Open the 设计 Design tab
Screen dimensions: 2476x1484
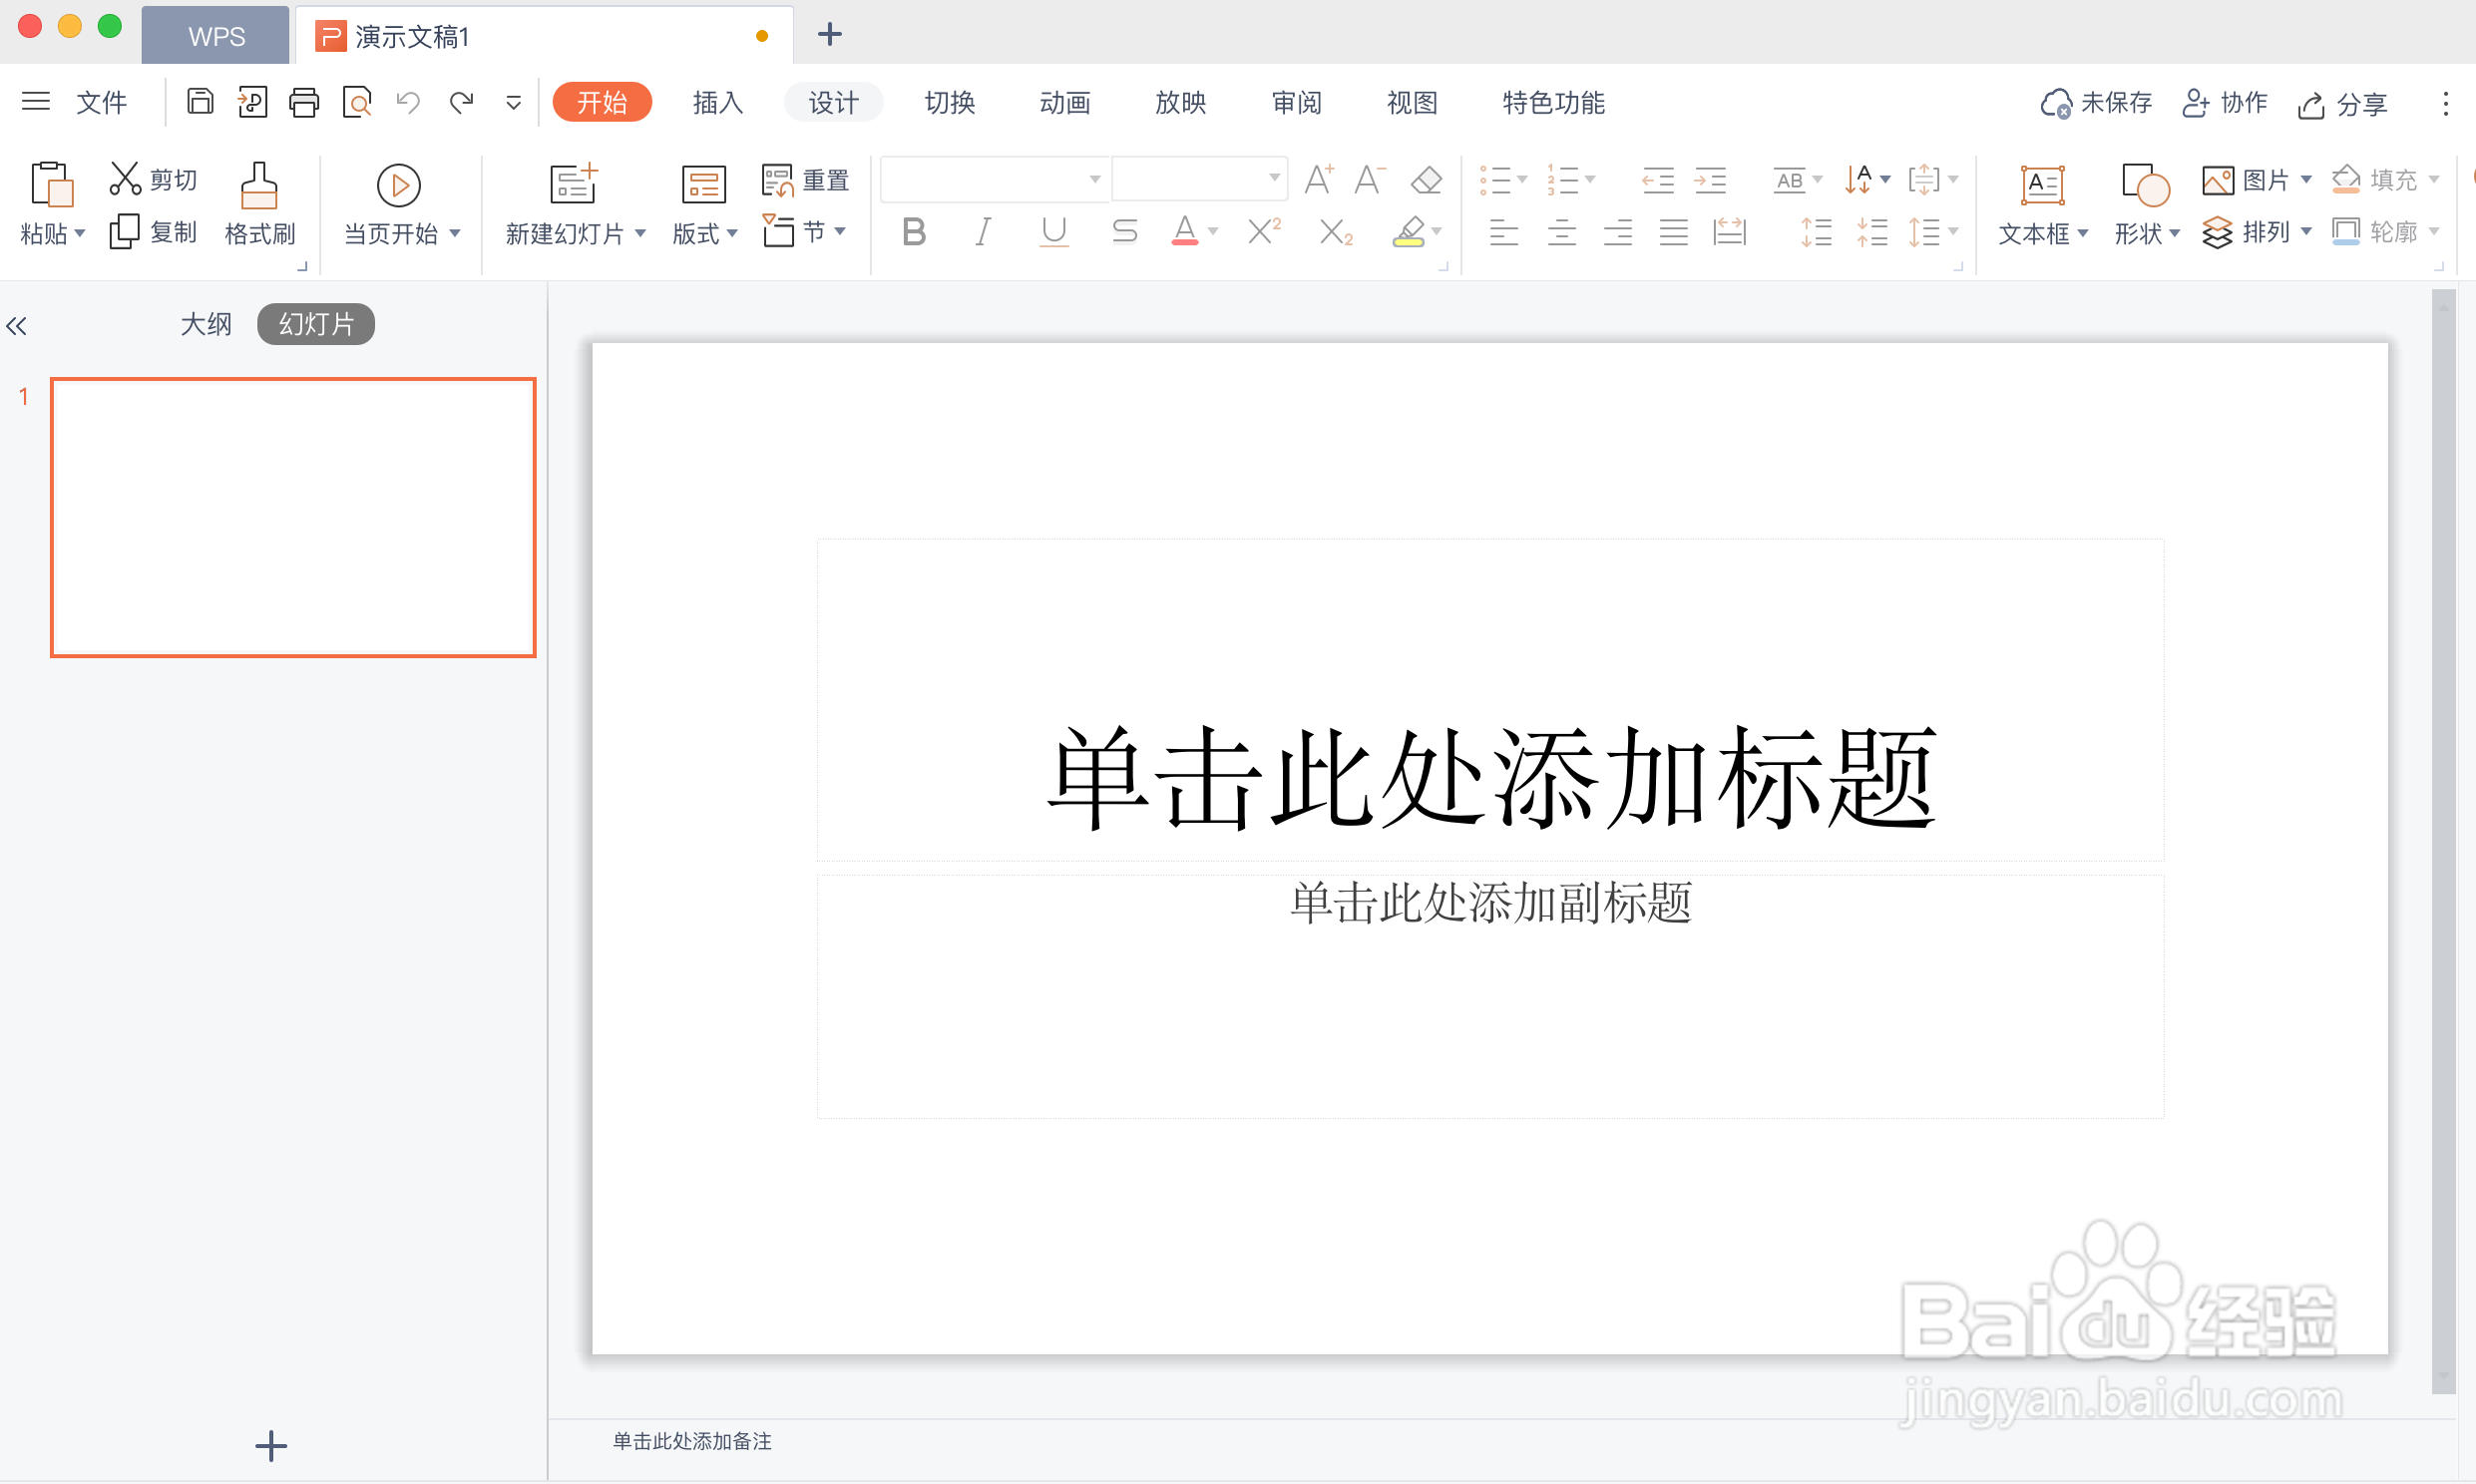(833, 102)
